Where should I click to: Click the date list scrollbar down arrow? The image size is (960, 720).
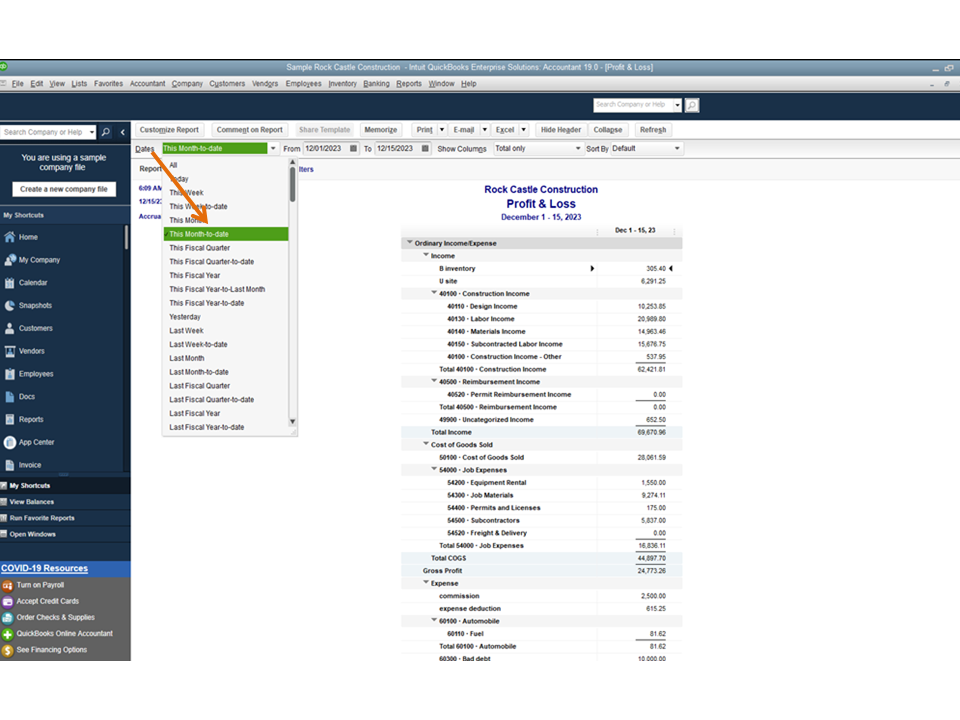293,422
